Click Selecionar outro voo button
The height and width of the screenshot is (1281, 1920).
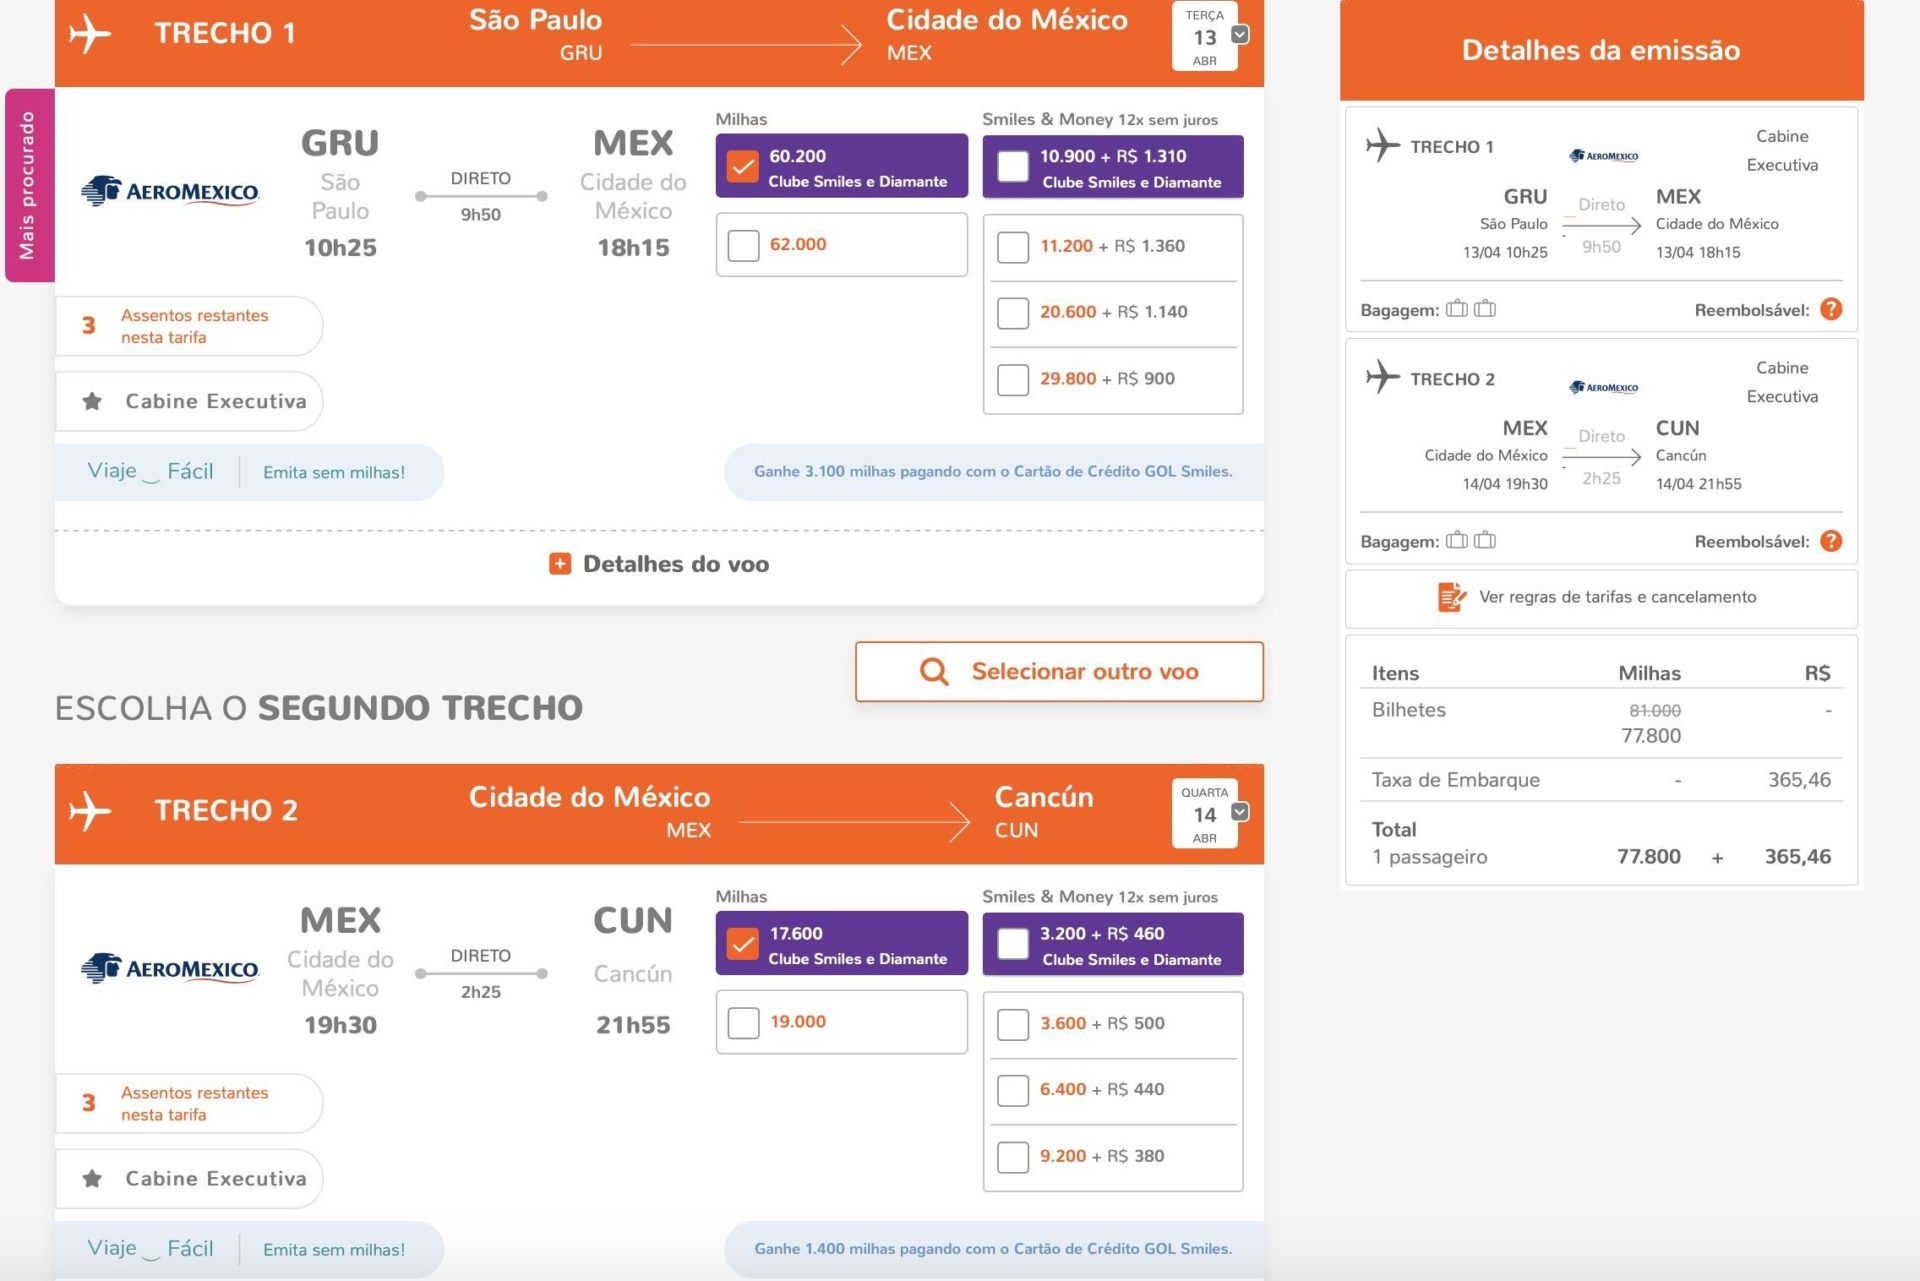coord(1059,671)
